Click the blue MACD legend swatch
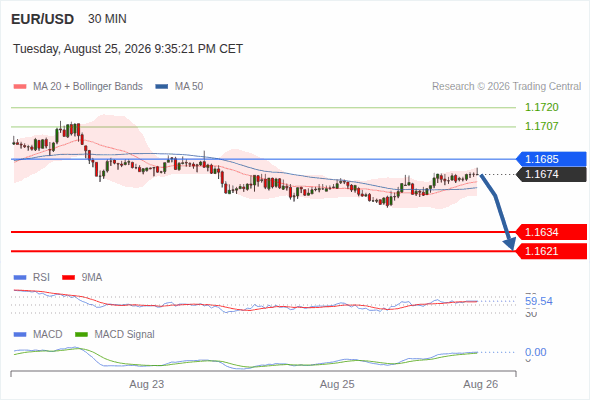Viewport: 590px width, 400px height. 20,335
